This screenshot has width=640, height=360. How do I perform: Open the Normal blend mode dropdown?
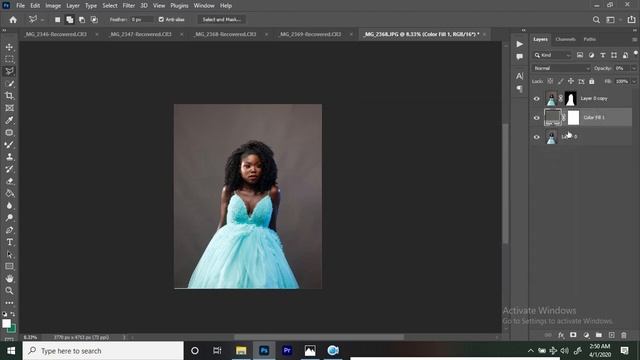[x=561, y=68]
